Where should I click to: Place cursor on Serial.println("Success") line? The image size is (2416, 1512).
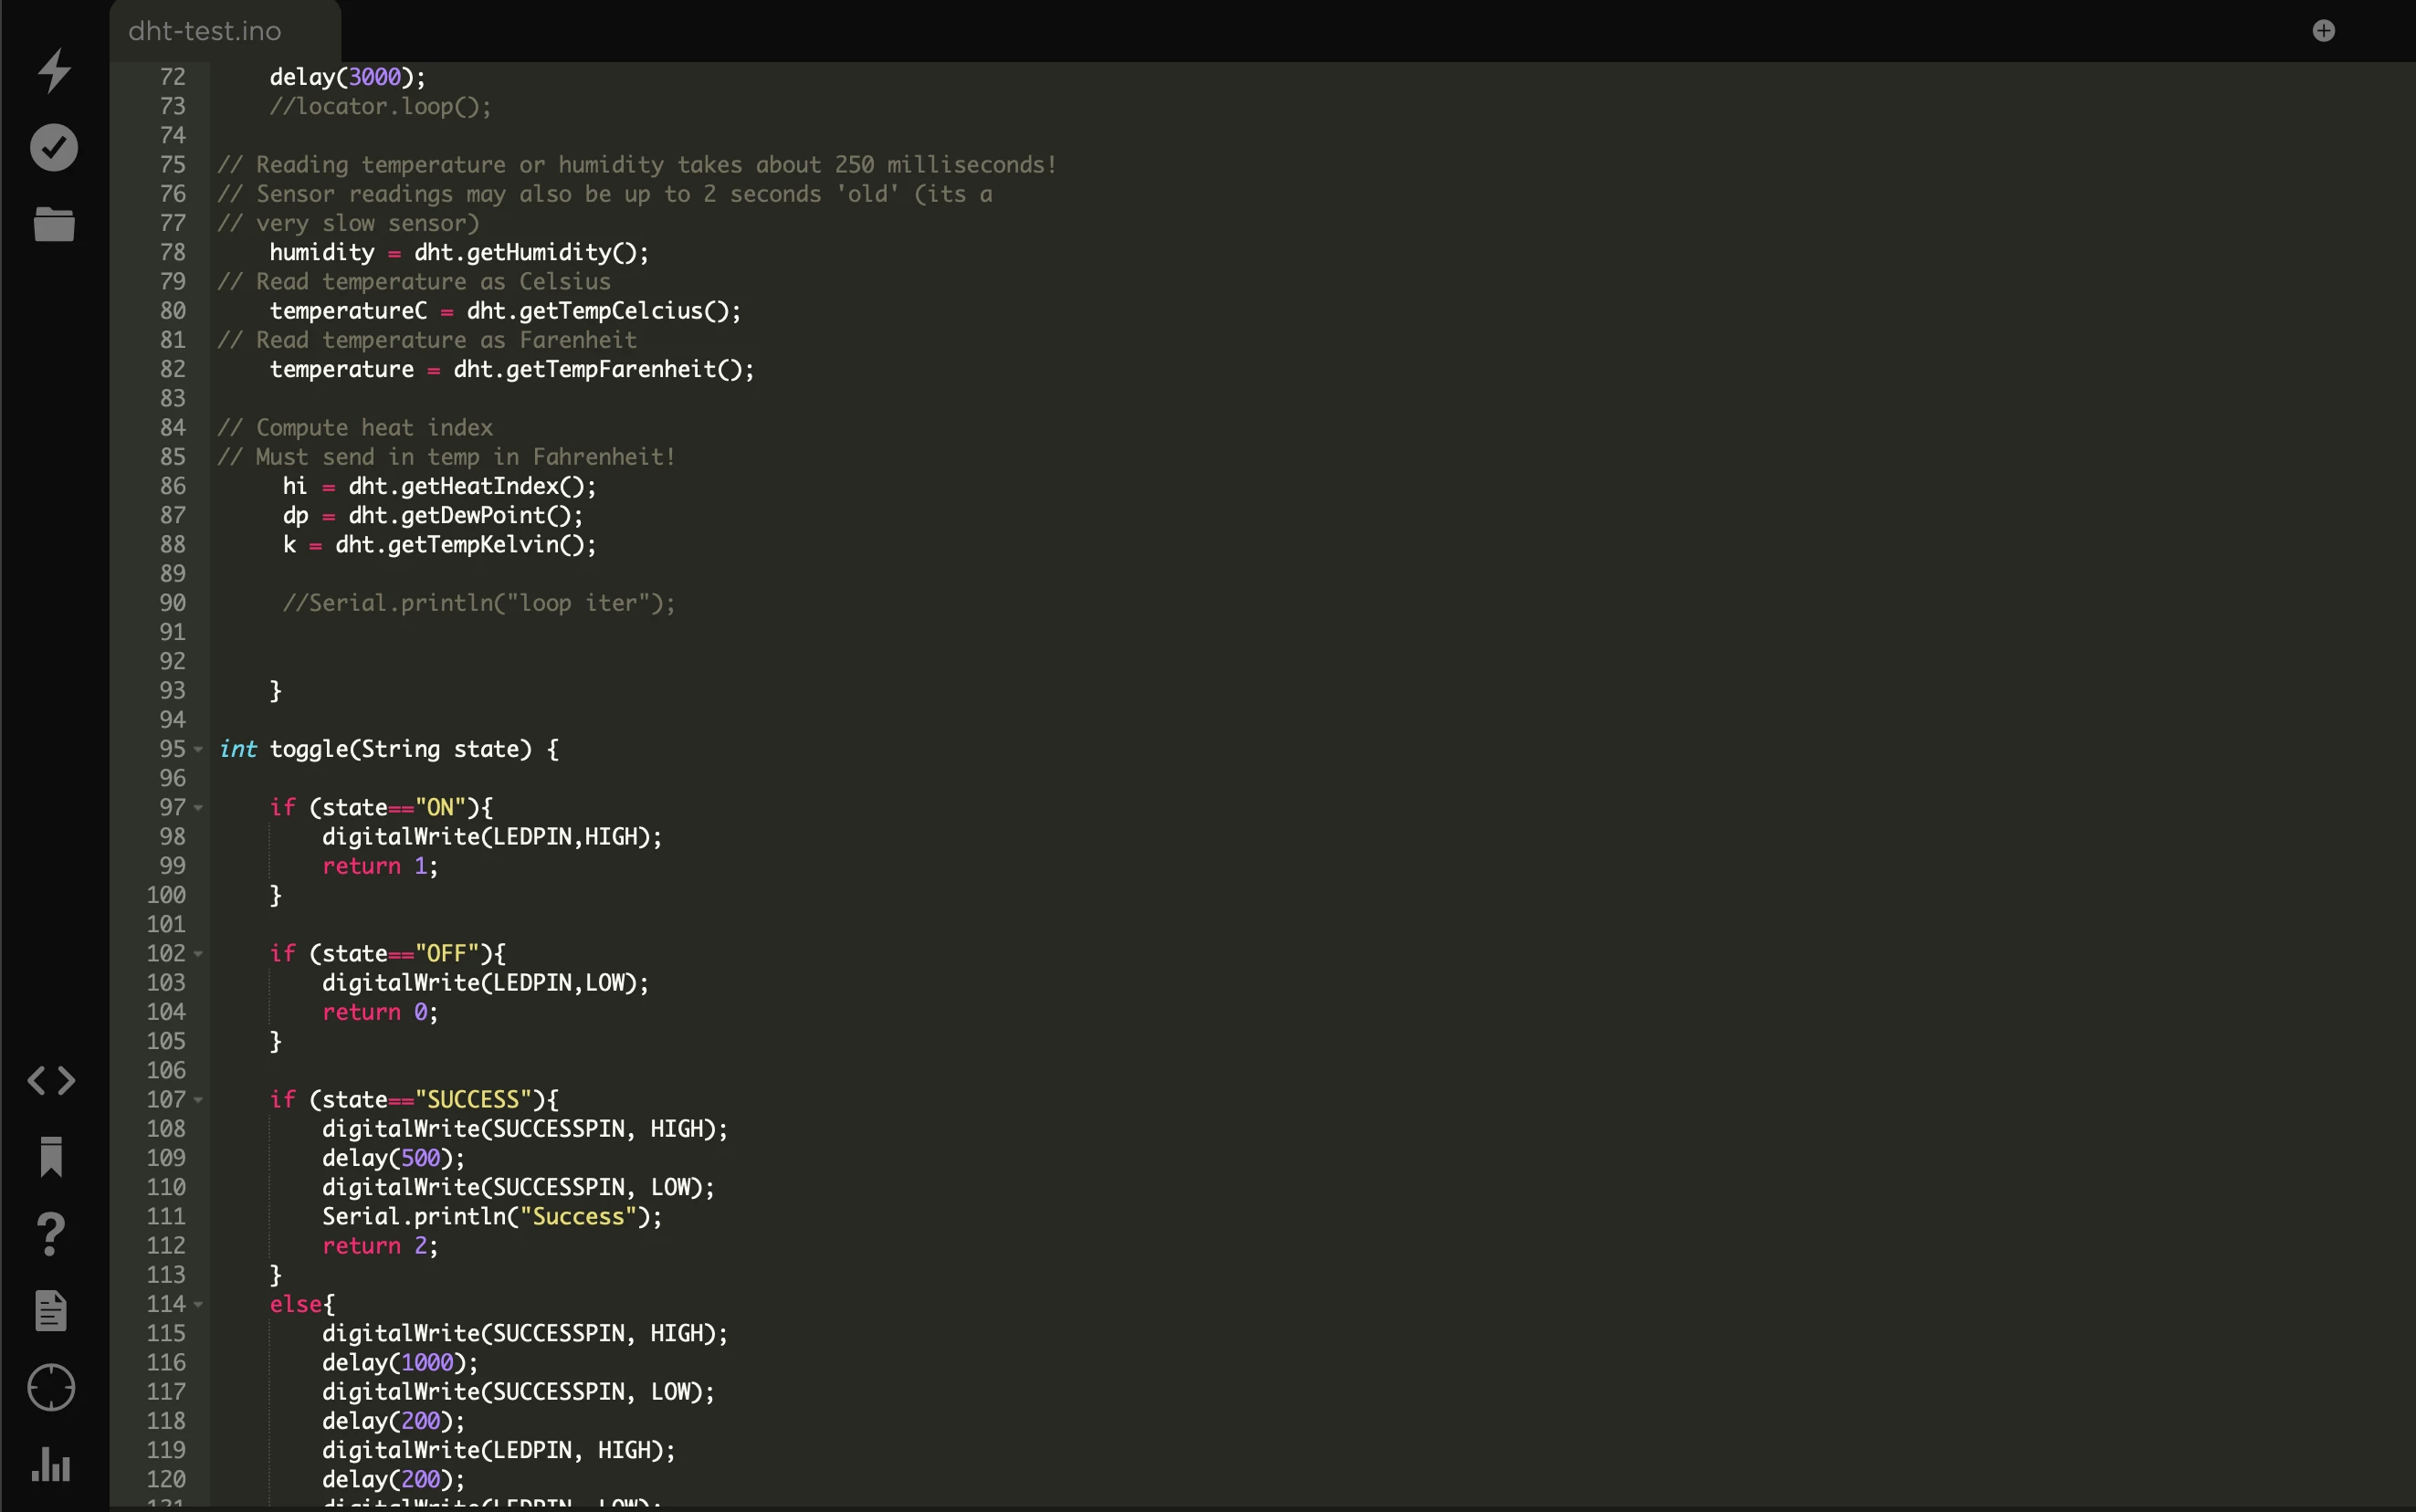(x=492, y=1216)
